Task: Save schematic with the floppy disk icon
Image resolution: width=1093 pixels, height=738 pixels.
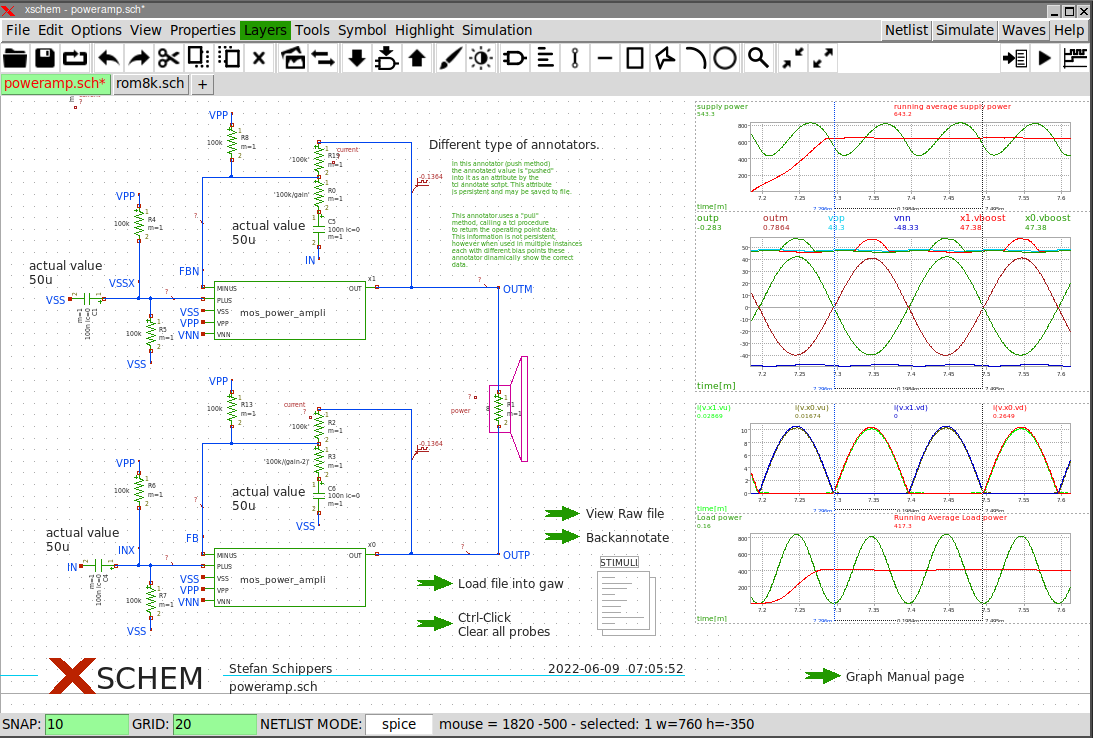Action: [x=46, y=58]
